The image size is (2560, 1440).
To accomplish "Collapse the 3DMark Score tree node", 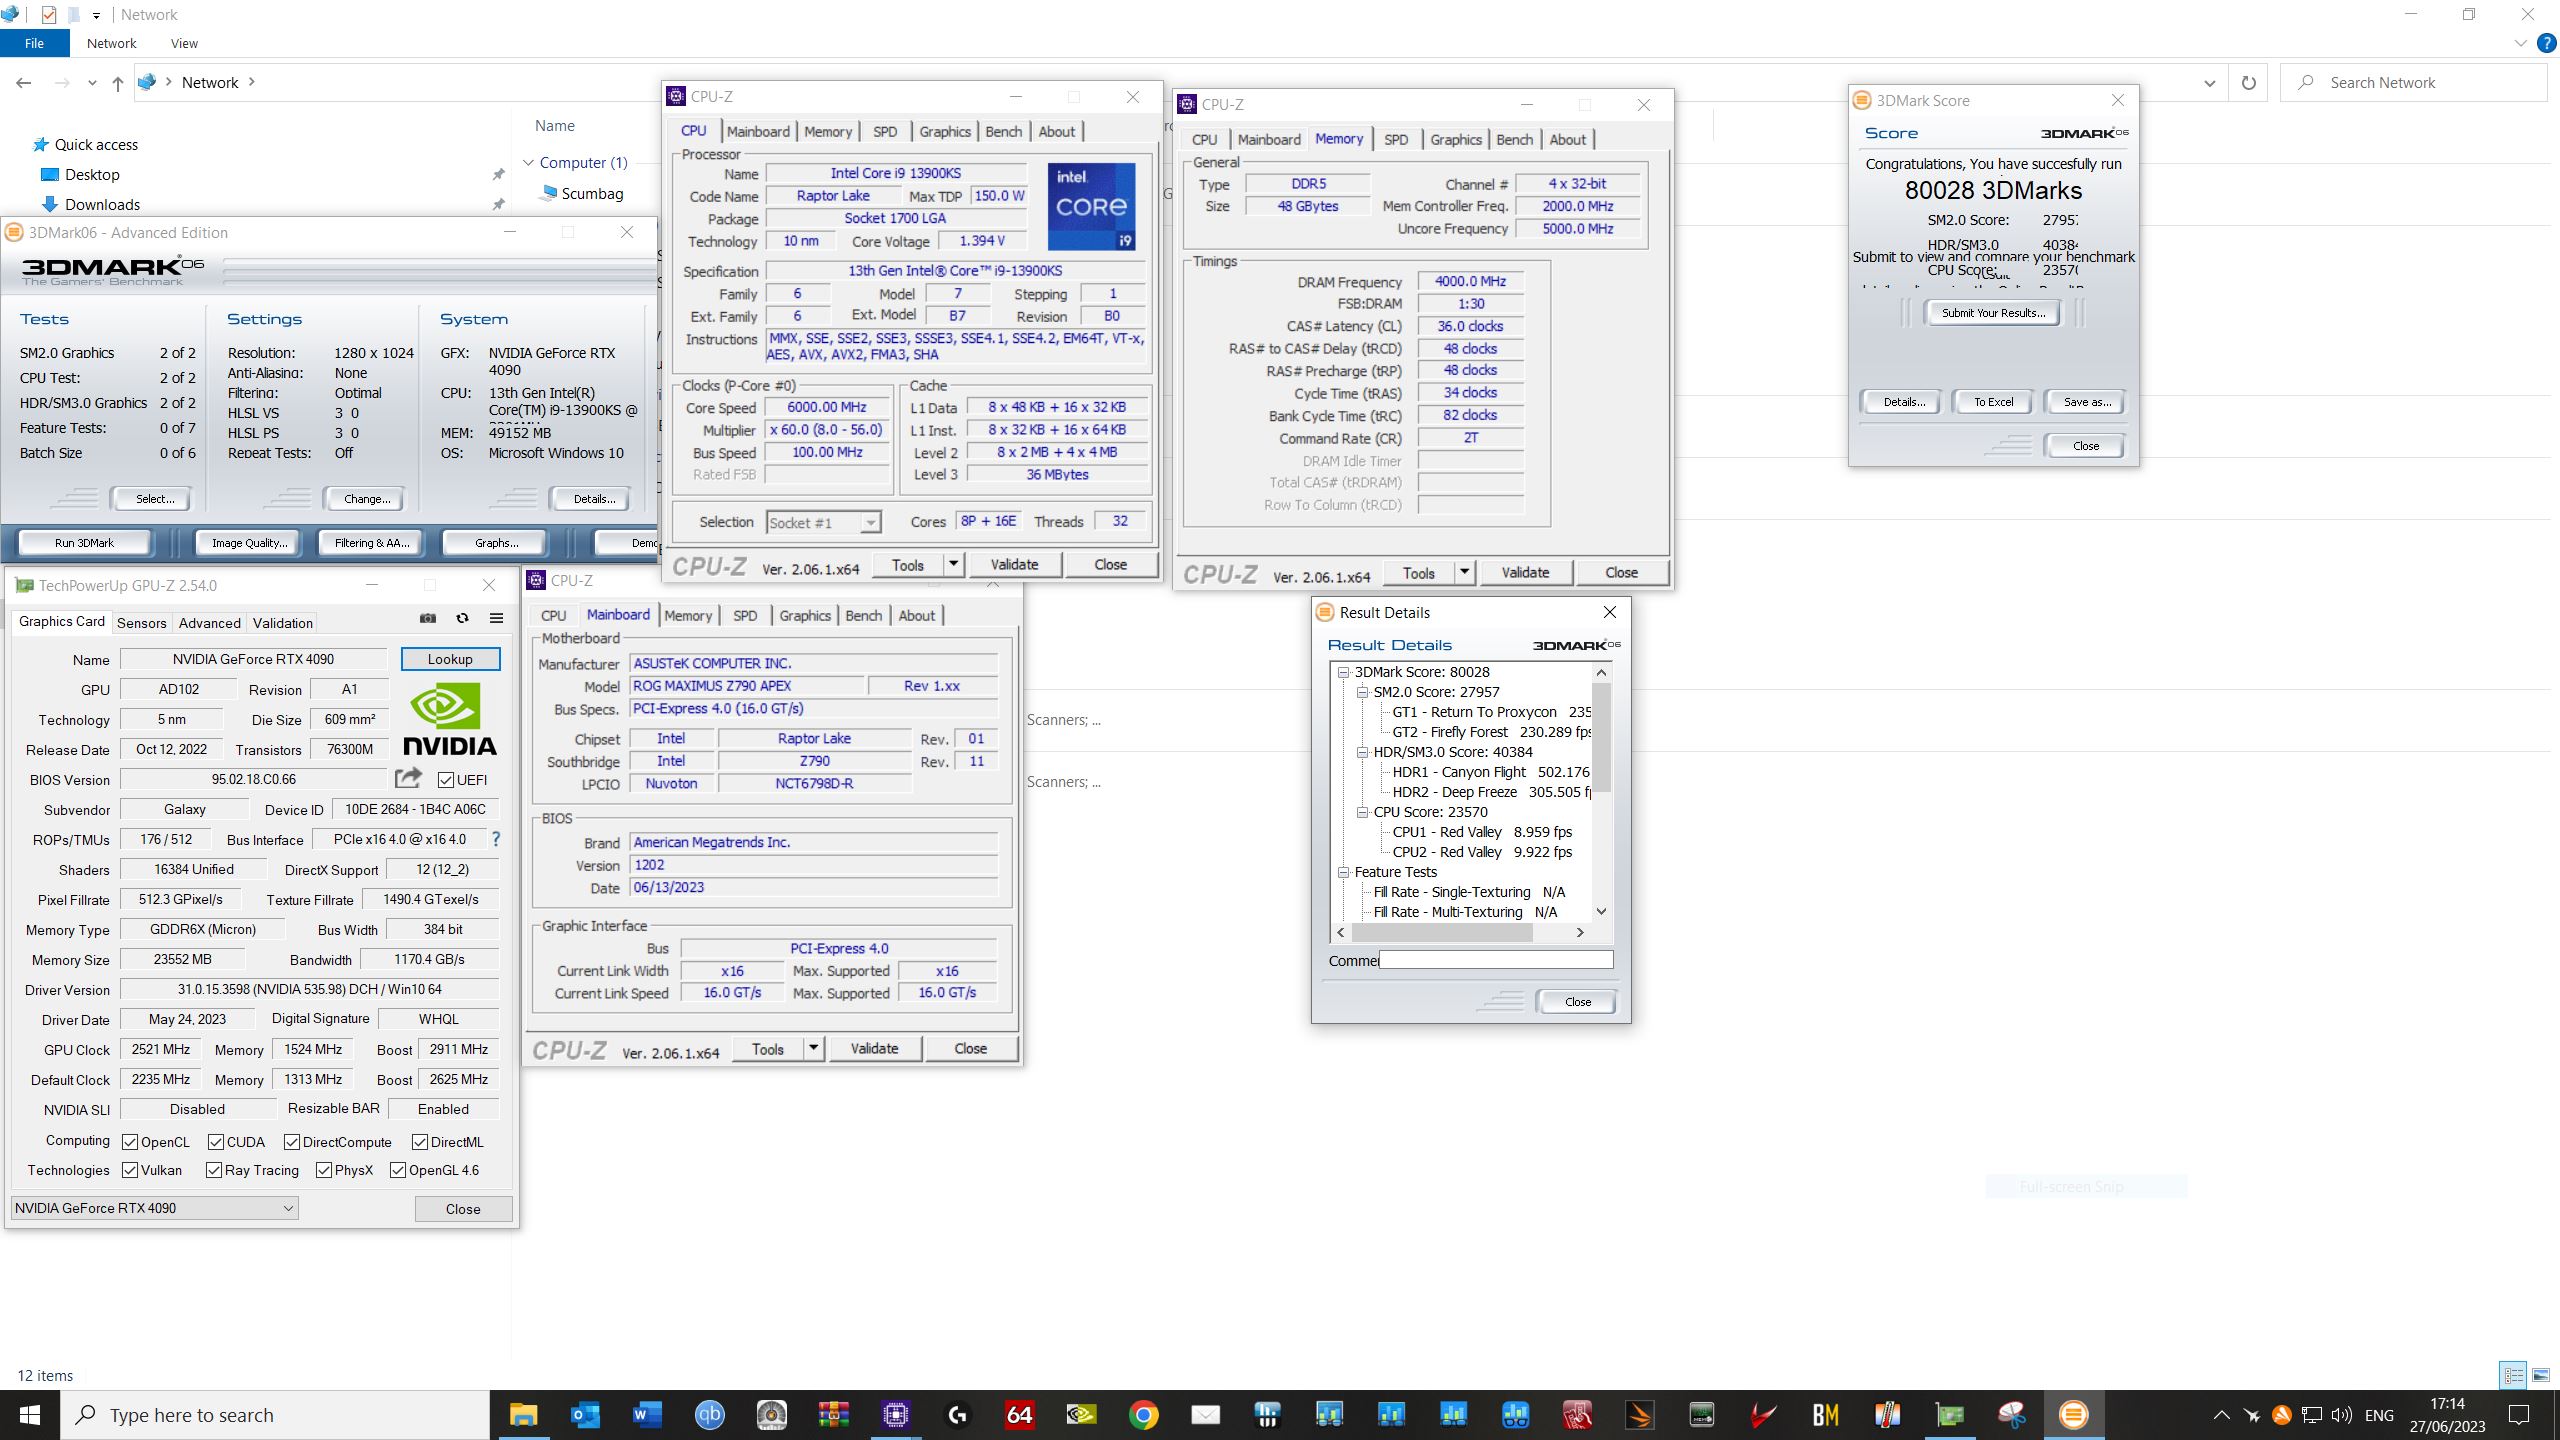I will click(x=1344, y=672).
